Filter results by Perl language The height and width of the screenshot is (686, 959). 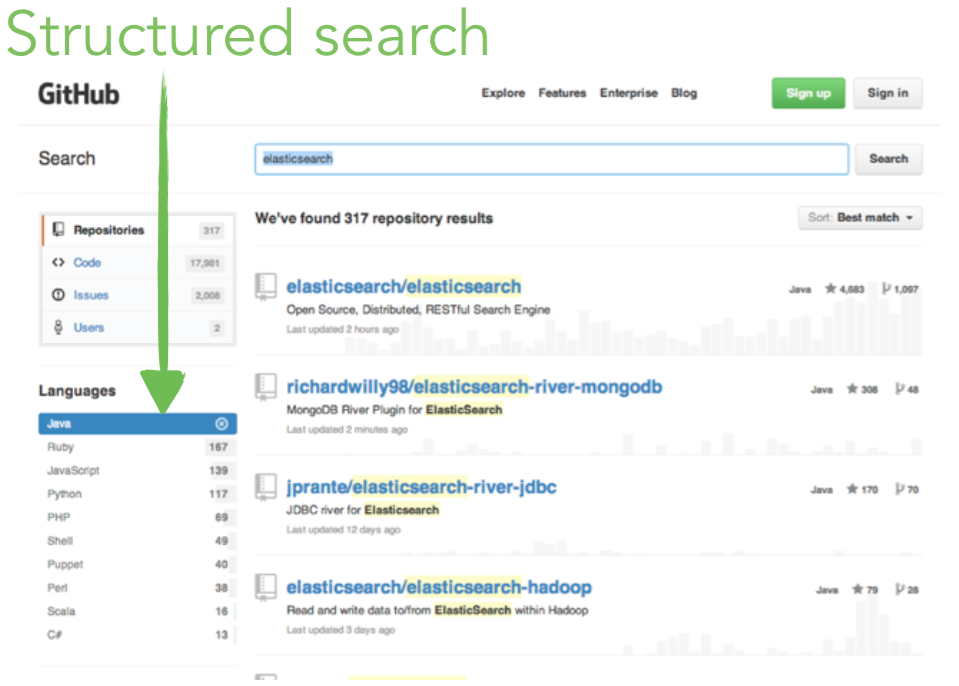click(138, 588)
